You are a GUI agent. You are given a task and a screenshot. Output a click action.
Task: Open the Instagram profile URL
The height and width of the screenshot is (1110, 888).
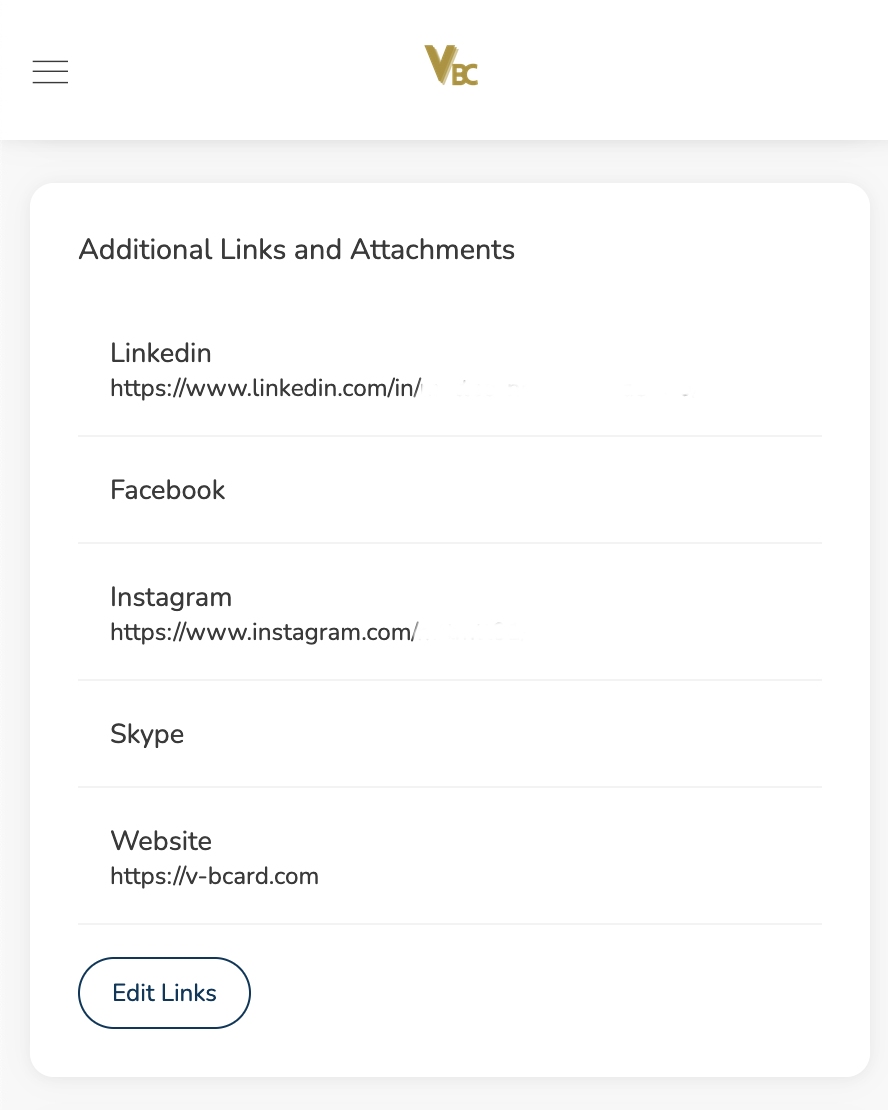point(315,631)
